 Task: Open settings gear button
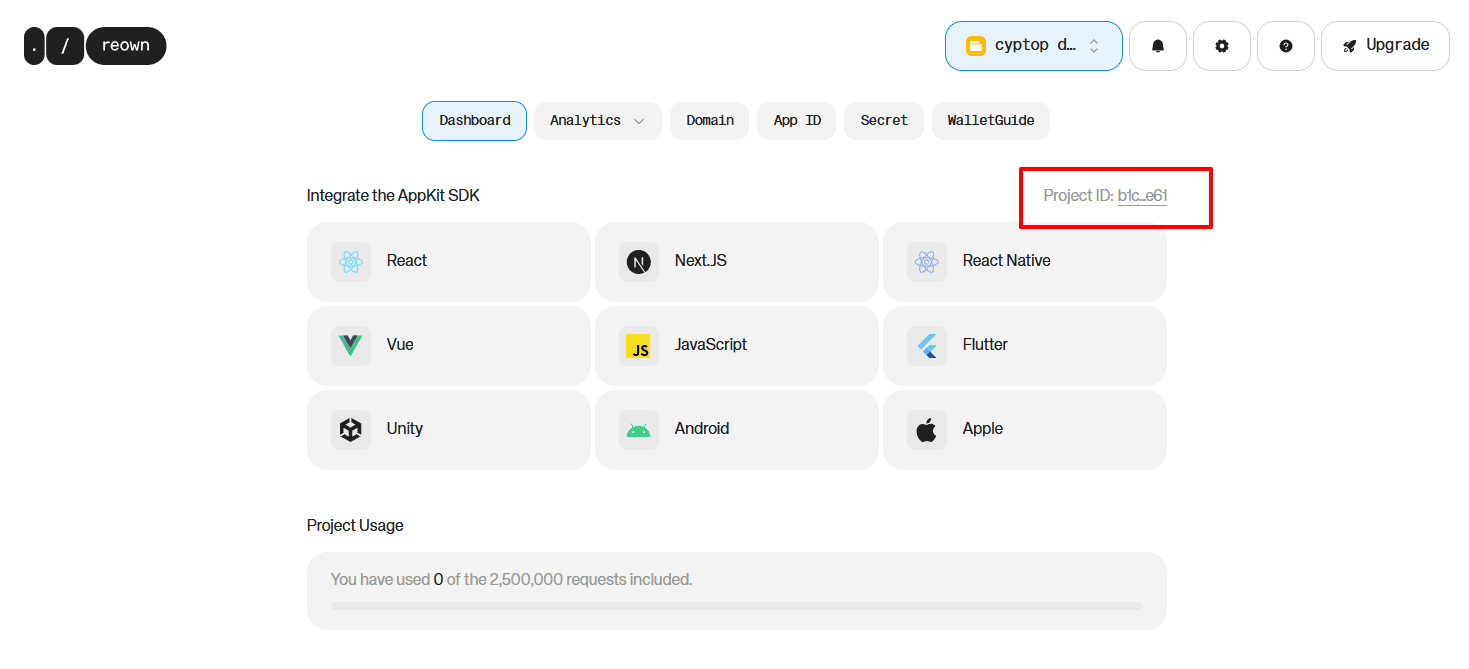(1222, 46)
